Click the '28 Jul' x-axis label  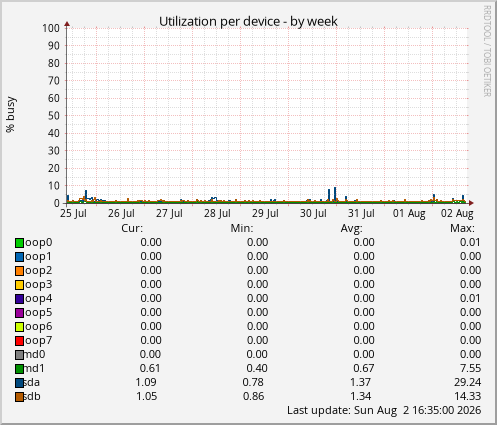(x=217, y=213)
